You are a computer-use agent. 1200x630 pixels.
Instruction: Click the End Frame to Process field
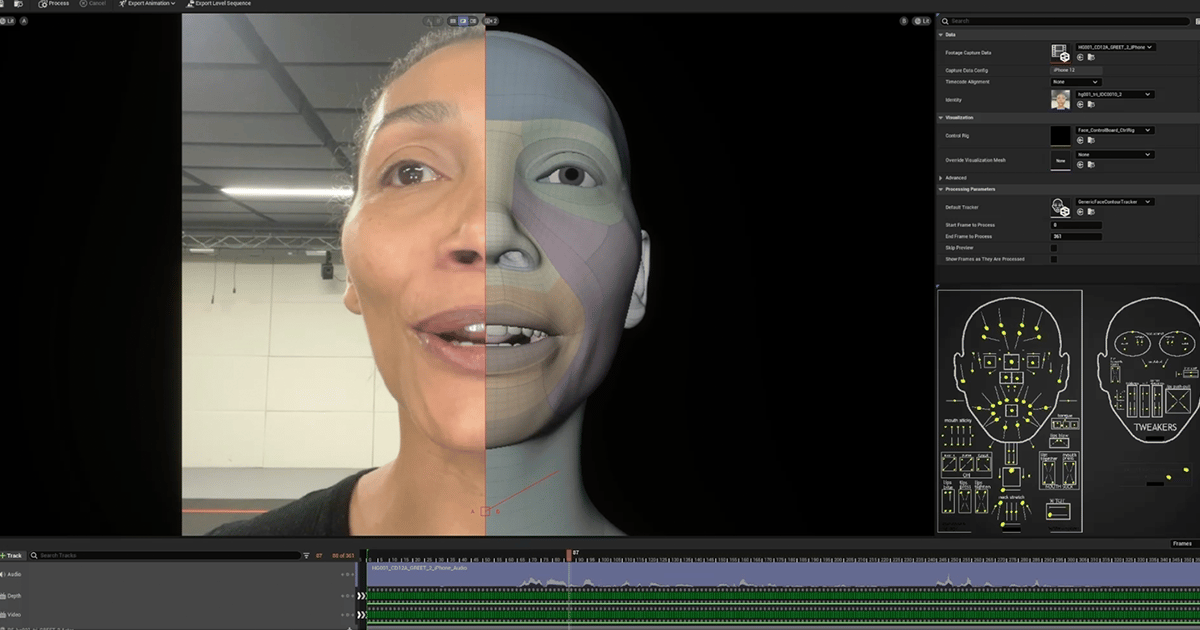coord(1076,237)
